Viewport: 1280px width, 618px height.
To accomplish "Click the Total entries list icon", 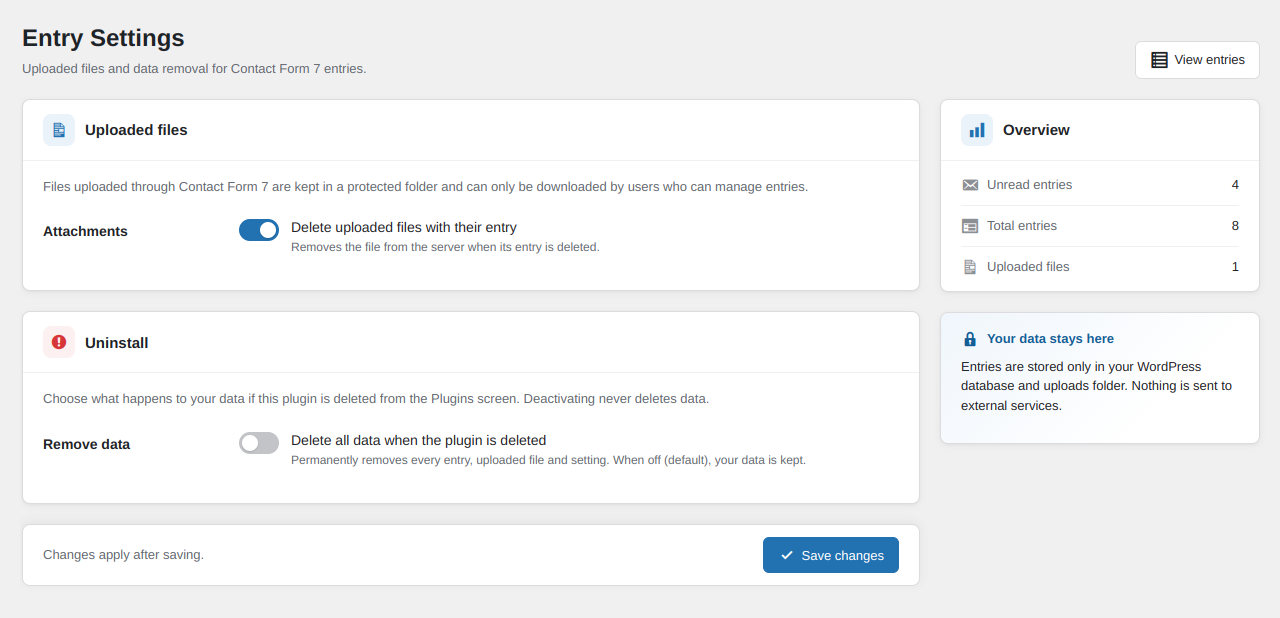I will [970, 226].
